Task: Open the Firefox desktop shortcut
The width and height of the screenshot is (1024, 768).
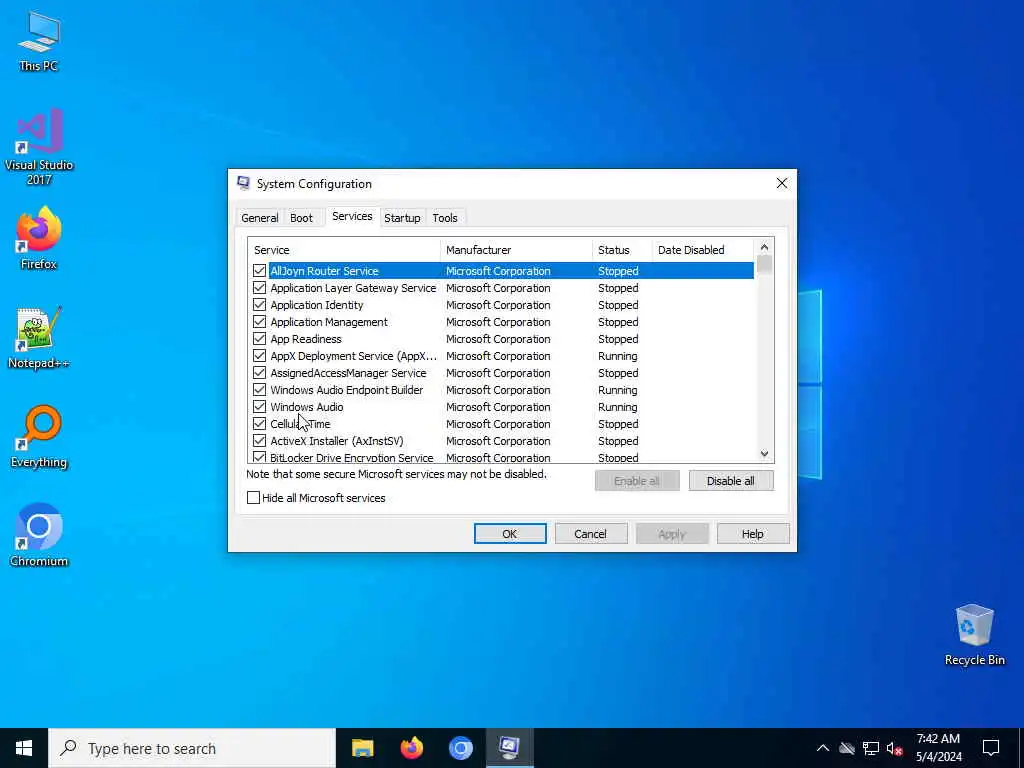Action: tap(39, 238)
